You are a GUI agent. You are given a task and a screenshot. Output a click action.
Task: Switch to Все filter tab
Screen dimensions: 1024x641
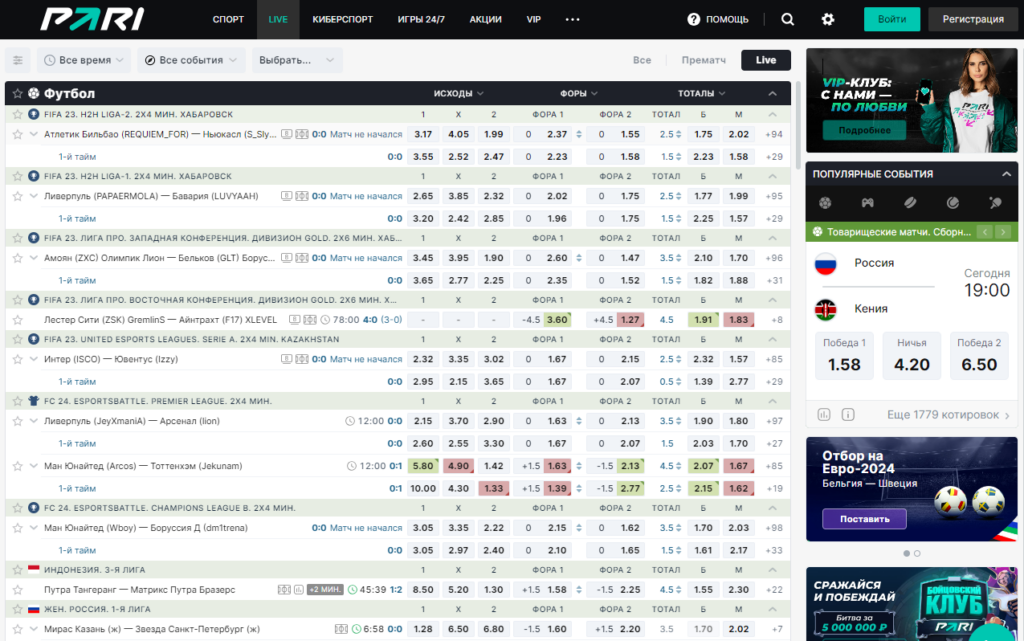[x=642, y=60]
